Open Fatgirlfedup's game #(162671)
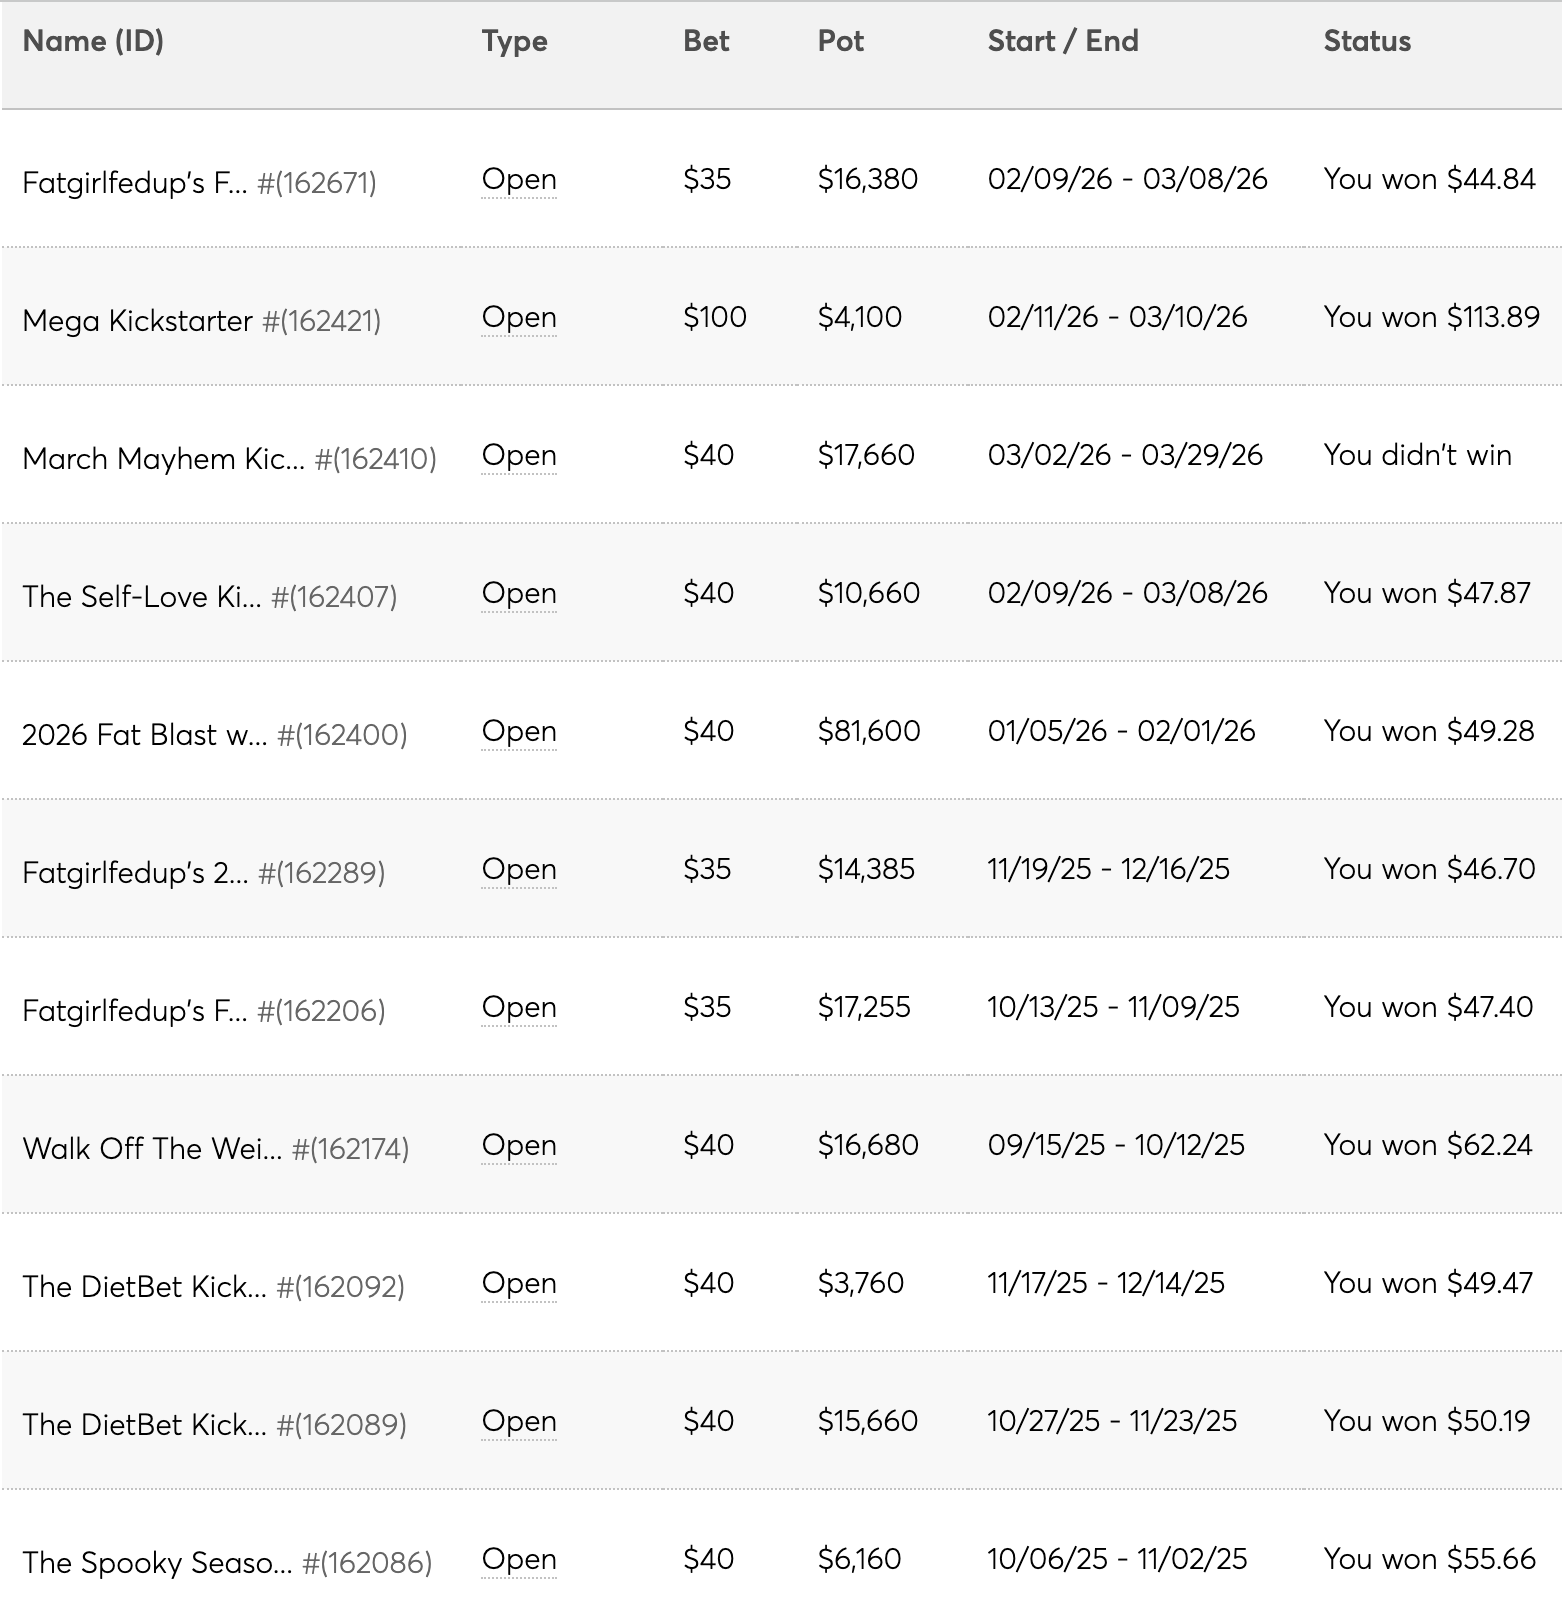 tap(134, 183)
